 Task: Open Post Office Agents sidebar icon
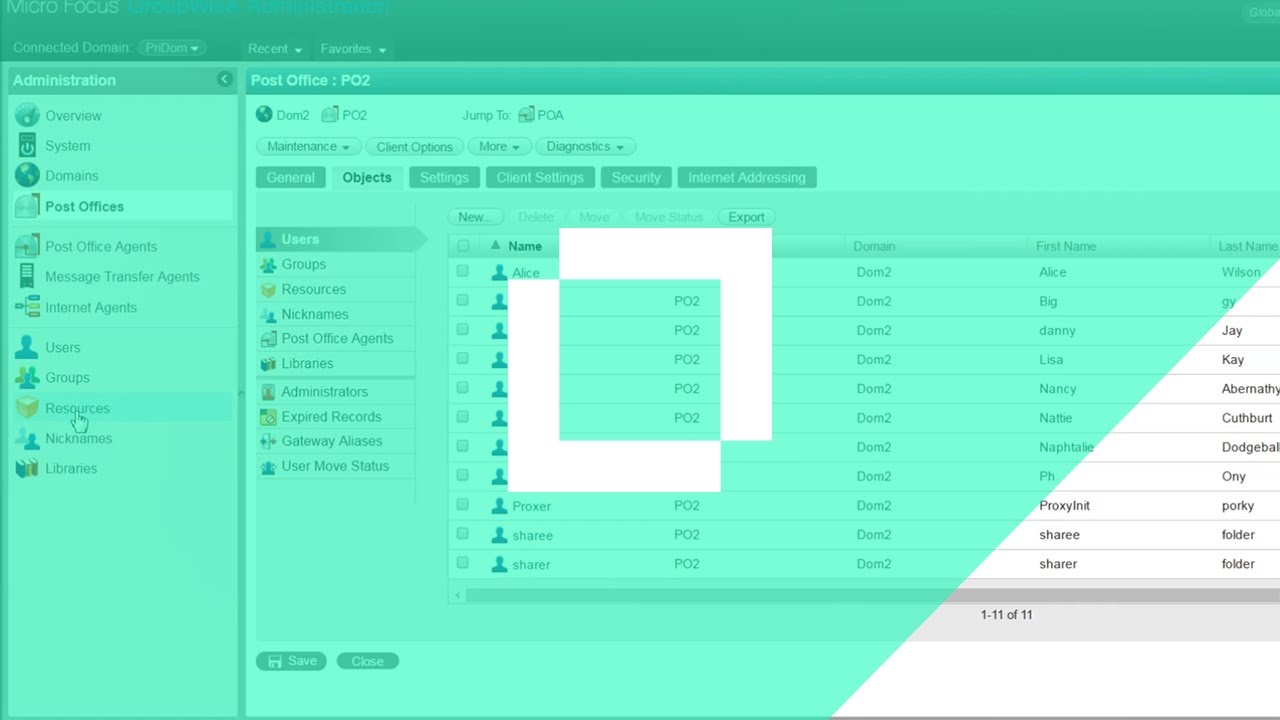[x=27, y=246]
